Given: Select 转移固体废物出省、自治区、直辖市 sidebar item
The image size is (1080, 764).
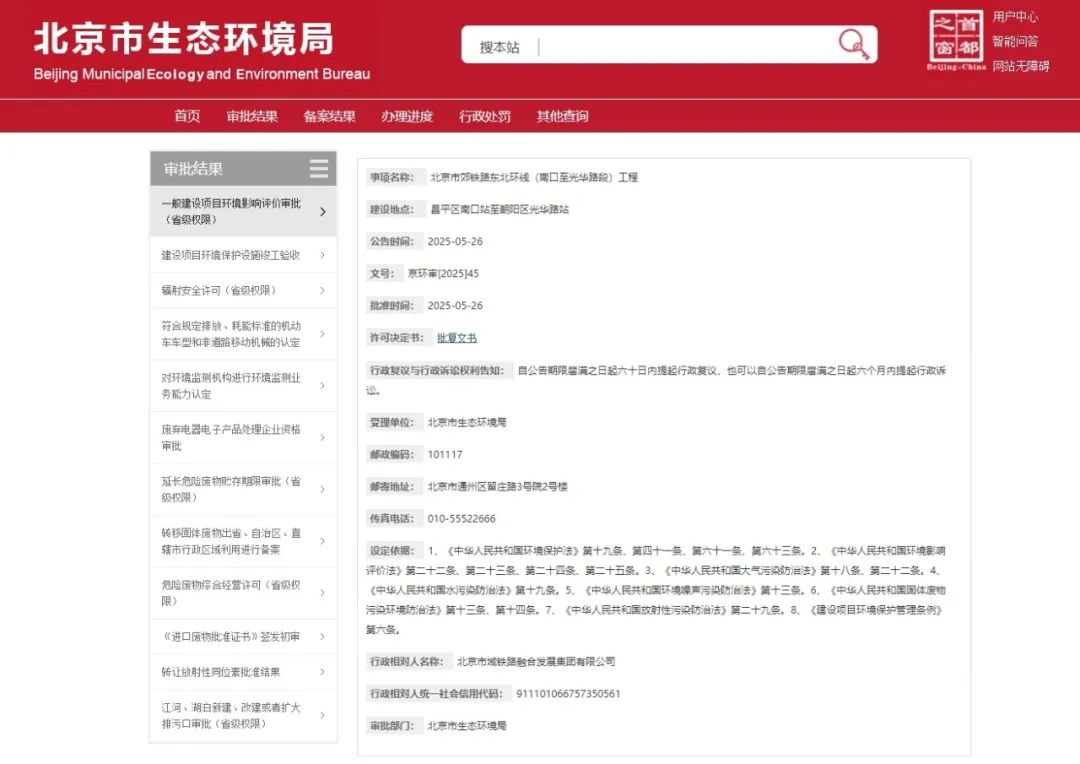Looking at the screenshot, I should (243, 541).
